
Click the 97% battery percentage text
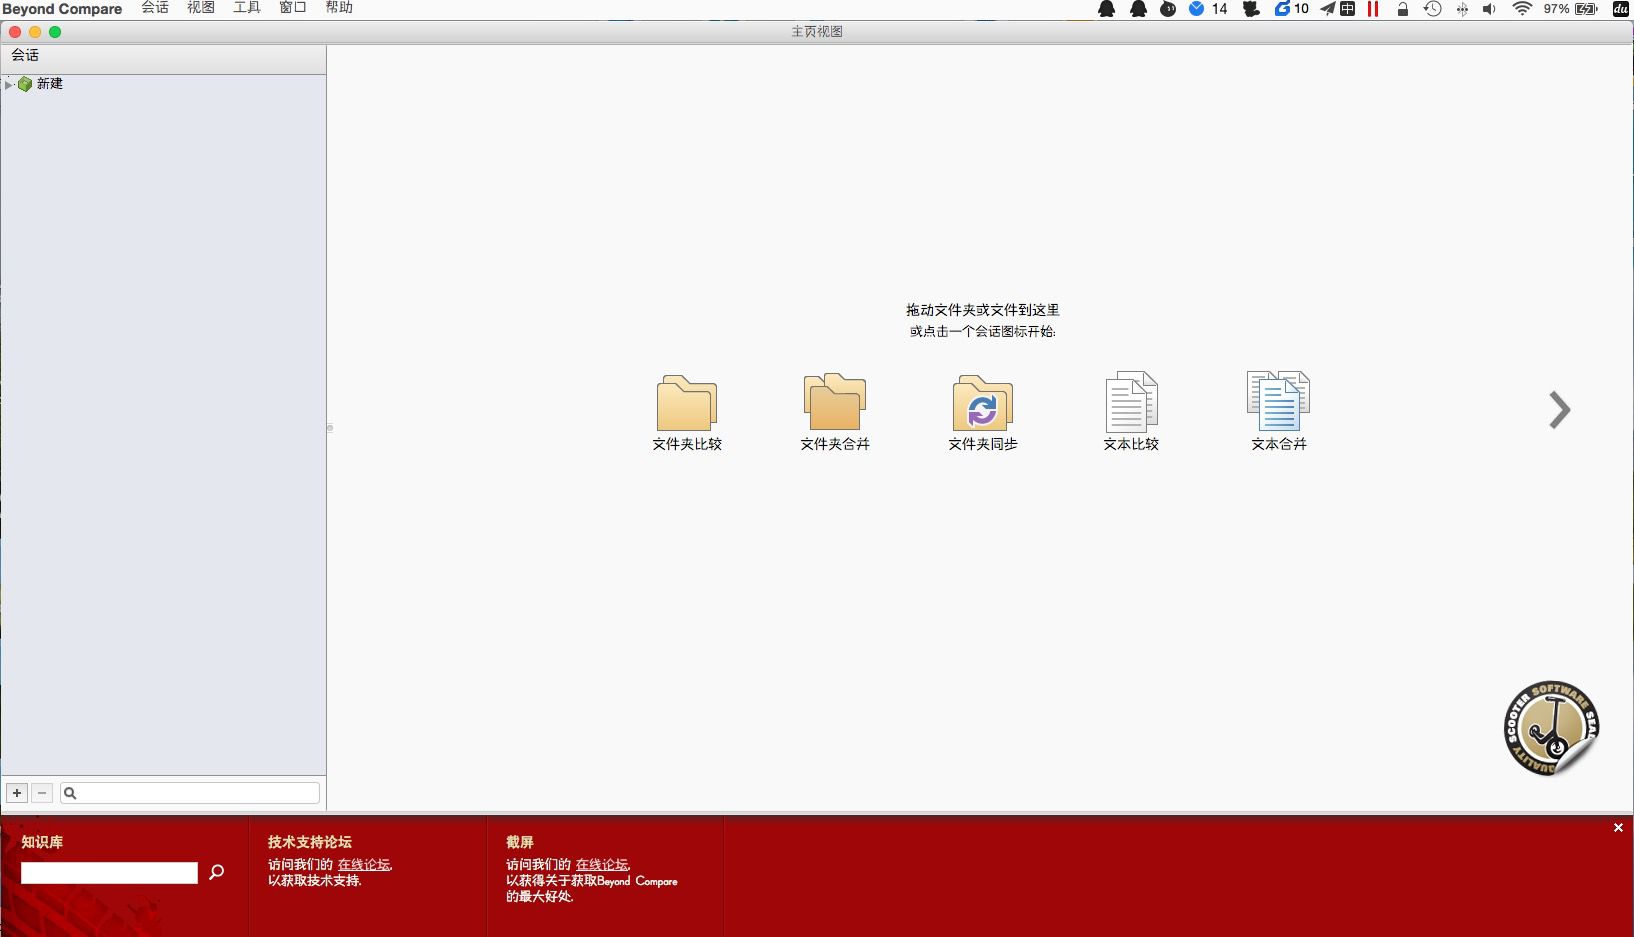[x=1556, y=9]
